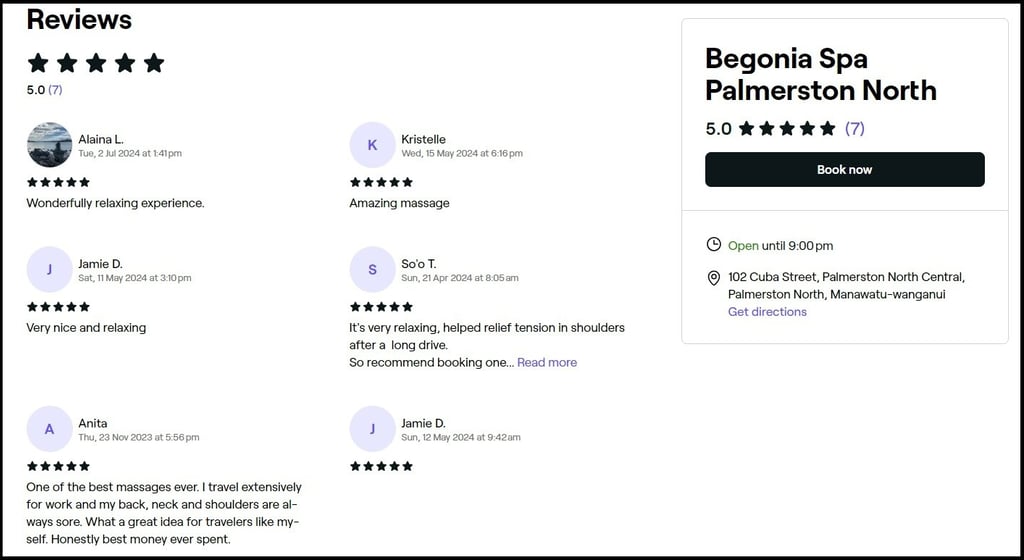Click So'o T.'s S avatar circle
1024x560 pixels.
(x=372, y=269)
